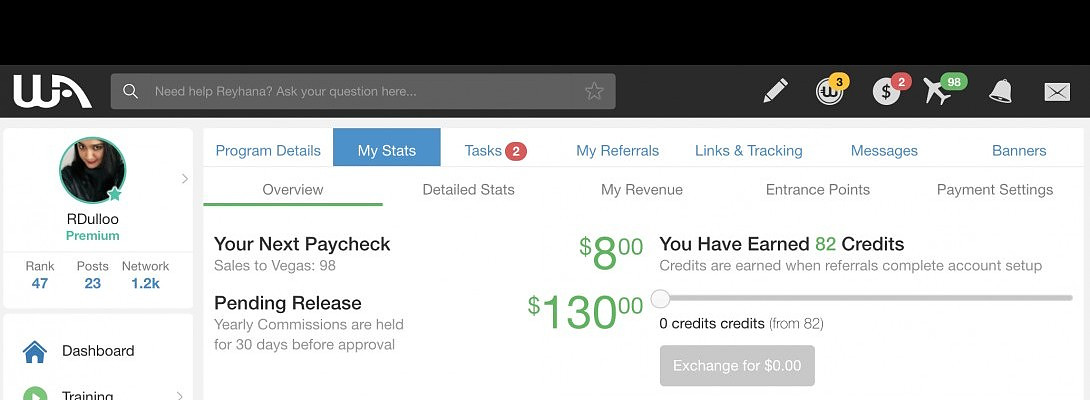Click the RDulloo profile avatar
This screenshot has width=1090, height=400.
click(92, 170)
